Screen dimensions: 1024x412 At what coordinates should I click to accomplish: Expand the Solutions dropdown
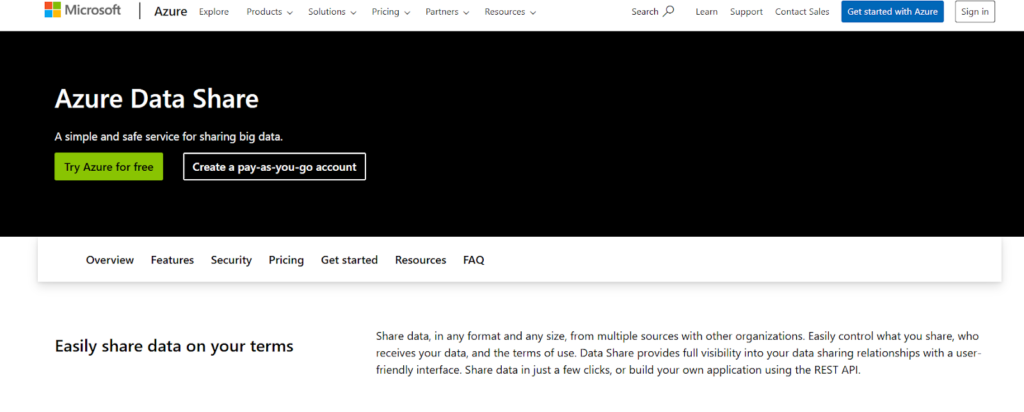click(332, 12)
